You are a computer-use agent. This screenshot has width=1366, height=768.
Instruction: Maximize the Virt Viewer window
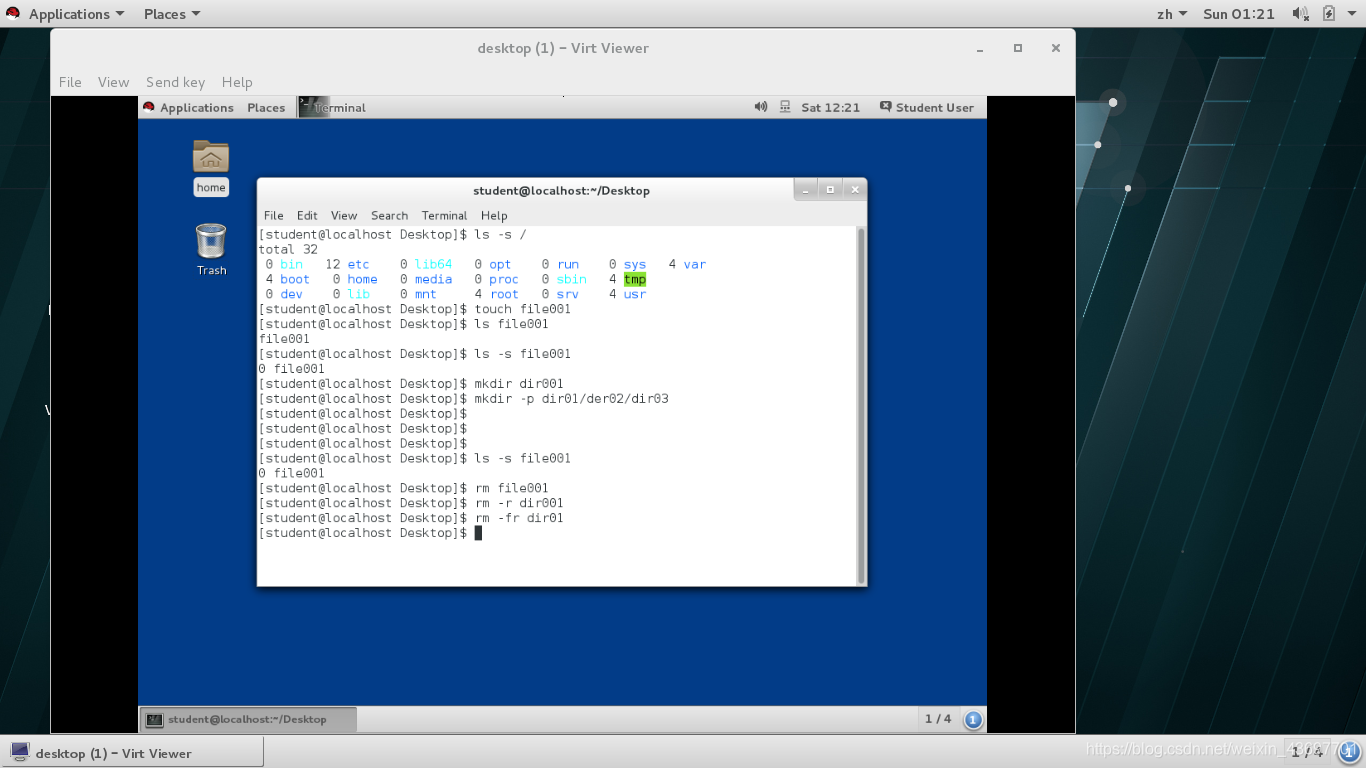pos(1018,48)
